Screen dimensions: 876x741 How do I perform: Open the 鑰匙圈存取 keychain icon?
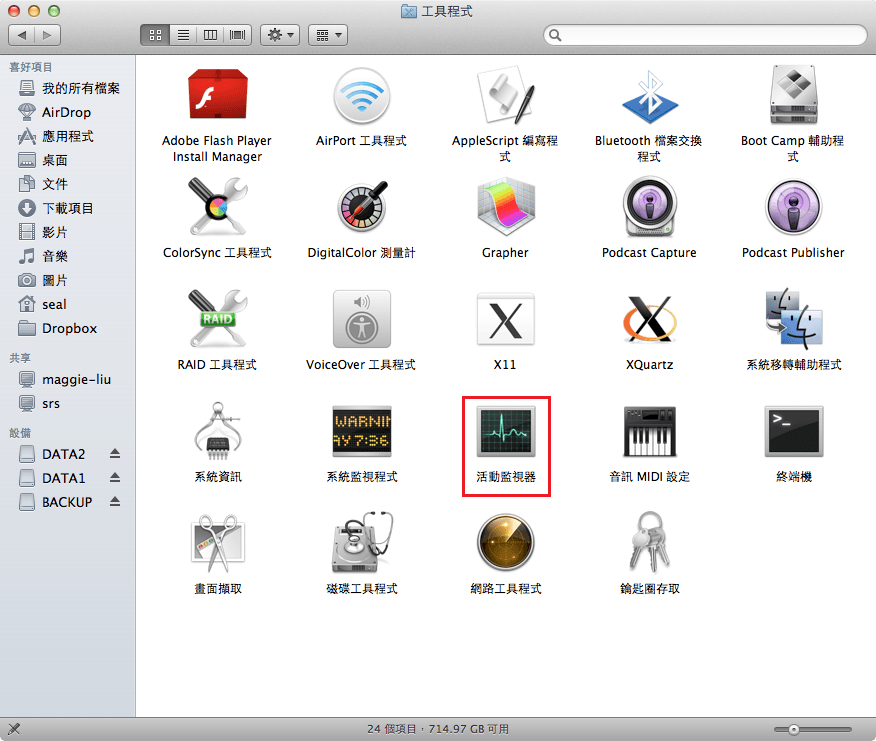pyautogui.click(x=649, y=544)
